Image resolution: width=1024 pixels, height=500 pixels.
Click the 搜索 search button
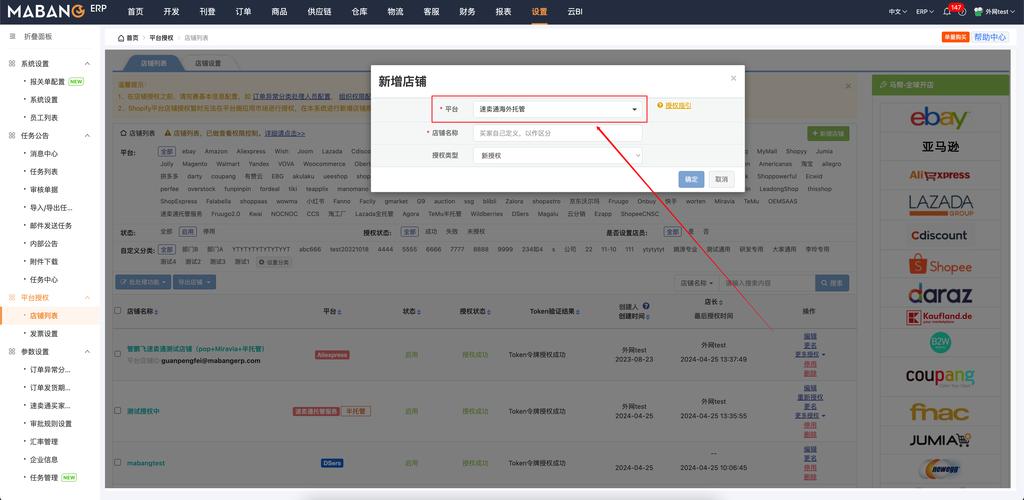pyautogui.click(x=832, y=283)
